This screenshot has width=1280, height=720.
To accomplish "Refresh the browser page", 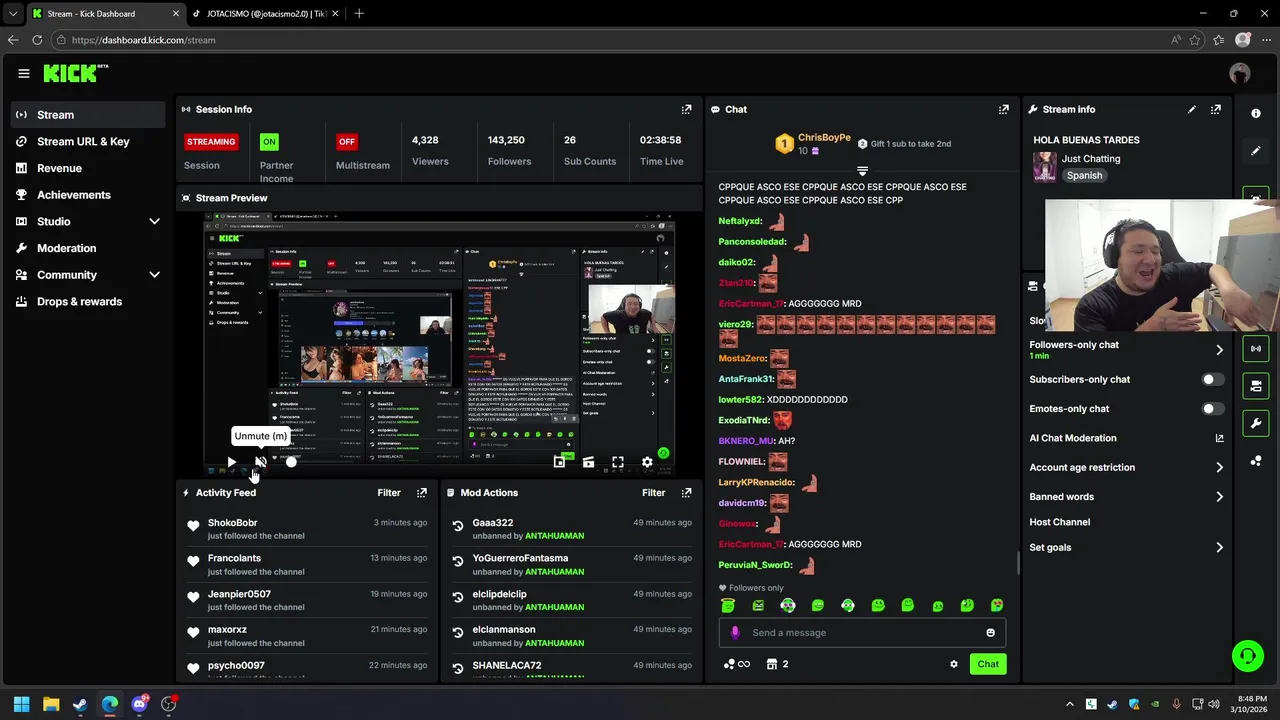I will tap(37, 40).
